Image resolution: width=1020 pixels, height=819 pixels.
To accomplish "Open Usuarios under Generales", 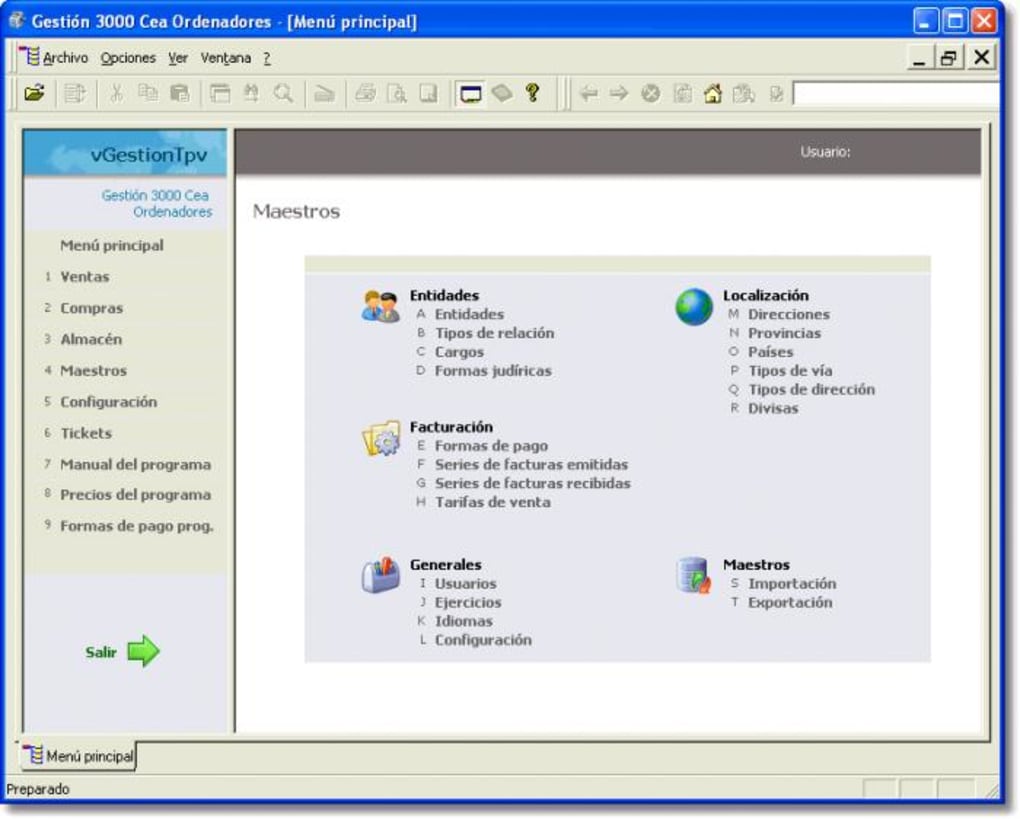I will tap(465, 584).
